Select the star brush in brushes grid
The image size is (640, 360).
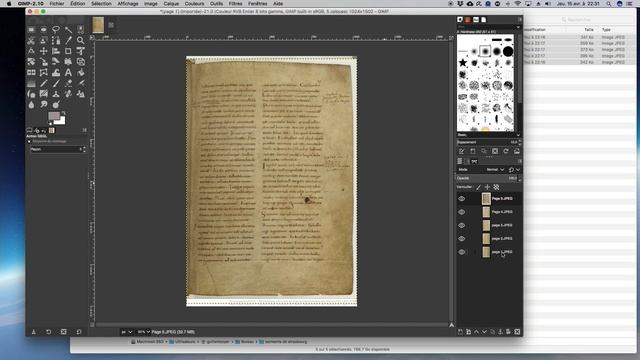click(x=462, y=62)
